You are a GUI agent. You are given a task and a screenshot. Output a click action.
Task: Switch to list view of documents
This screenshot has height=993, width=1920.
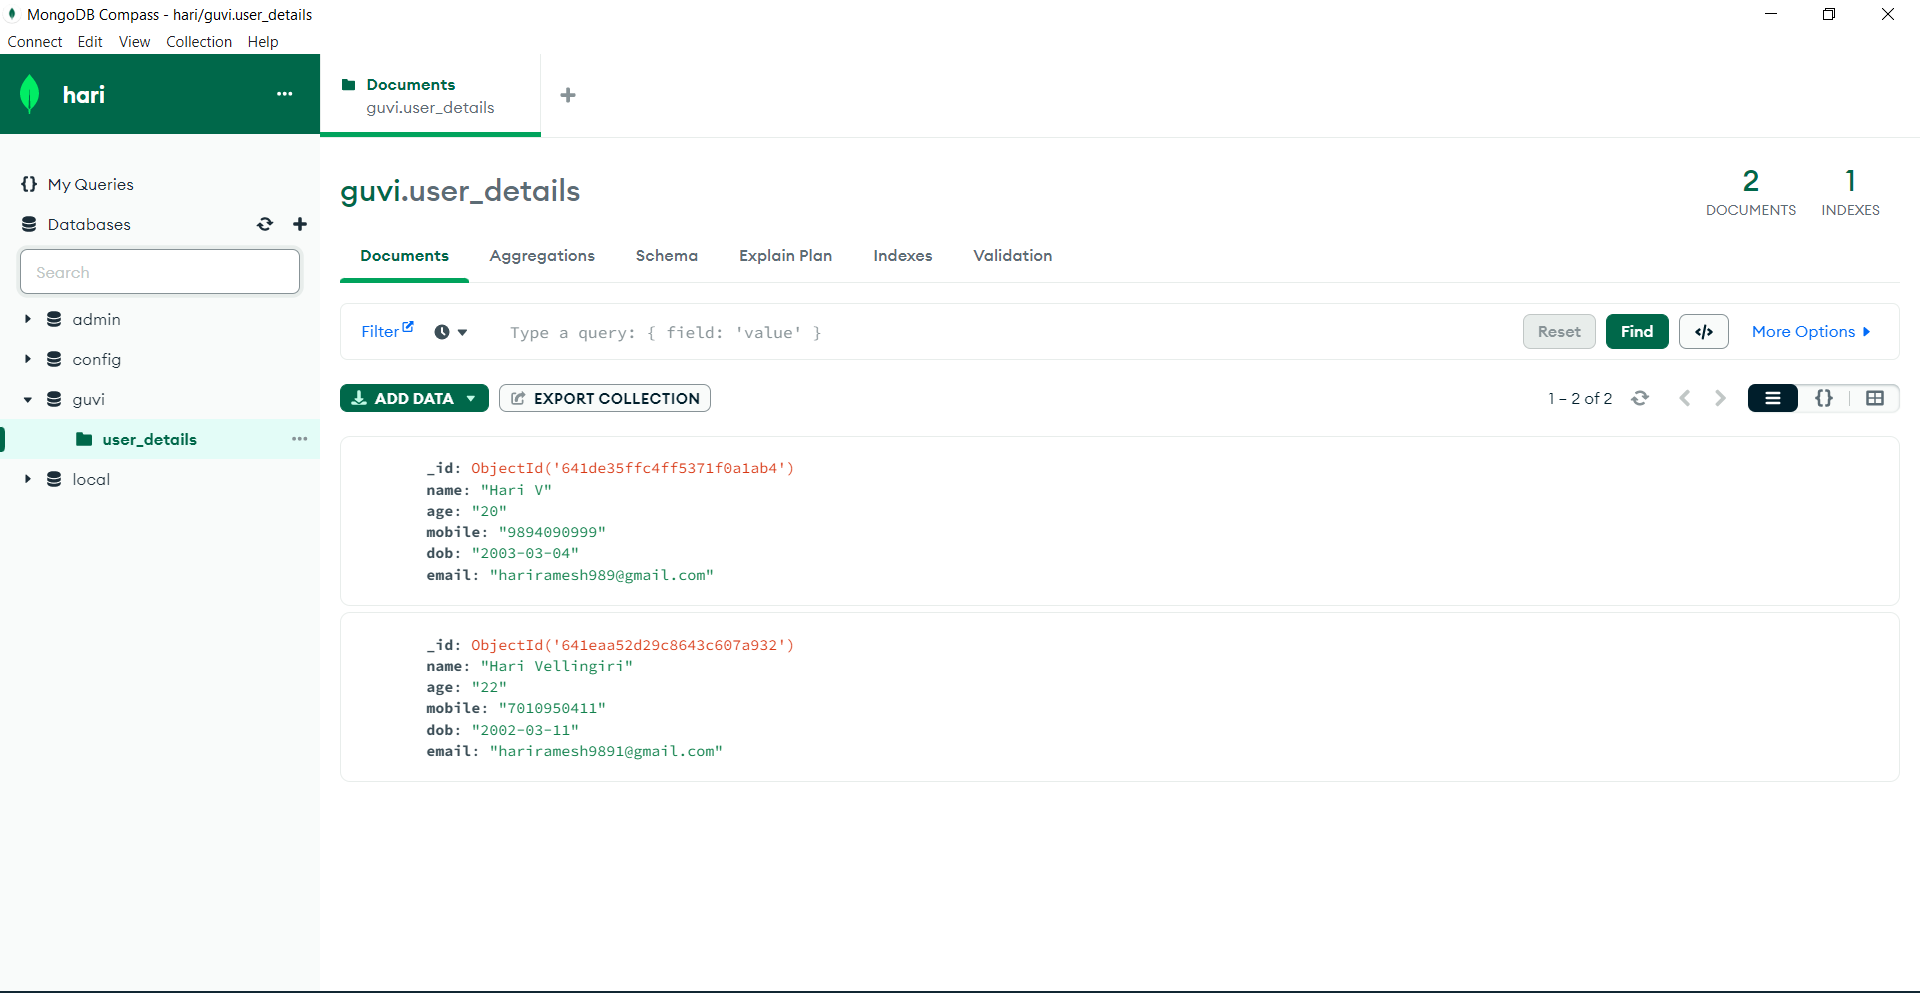(1772, 398)
